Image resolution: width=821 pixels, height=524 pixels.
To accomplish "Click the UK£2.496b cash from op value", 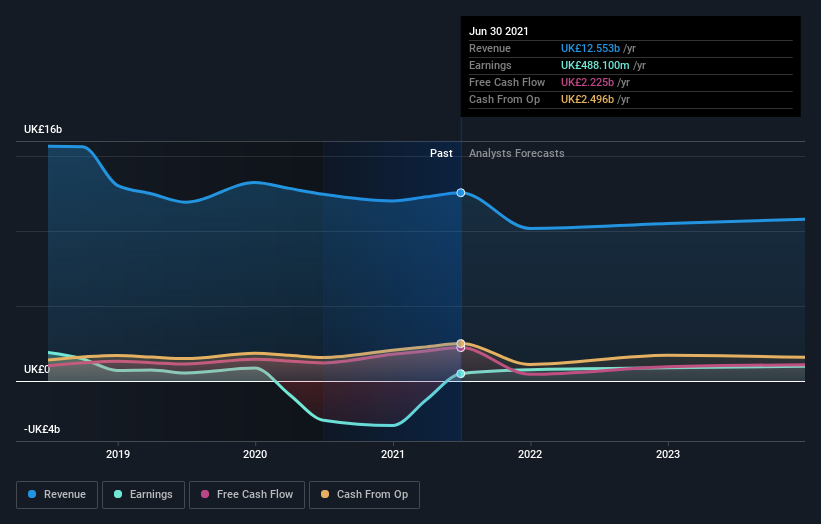I will pos(587,99).
